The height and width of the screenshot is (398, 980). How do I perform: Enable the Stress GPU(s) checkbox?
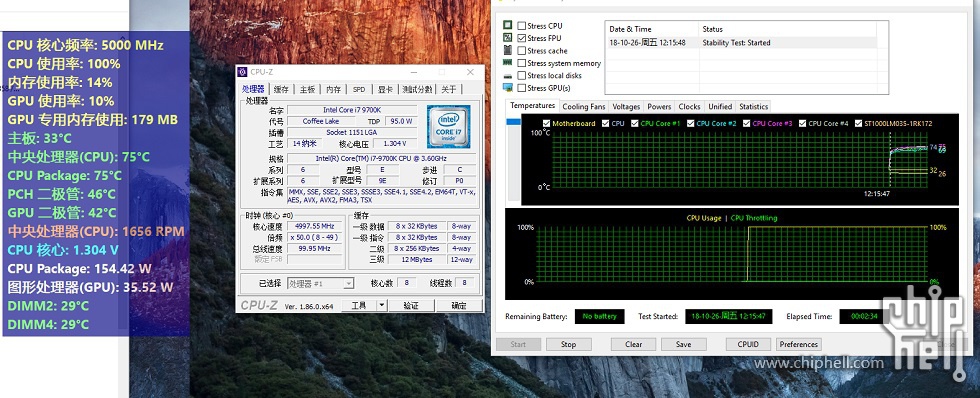pos(521,88)
